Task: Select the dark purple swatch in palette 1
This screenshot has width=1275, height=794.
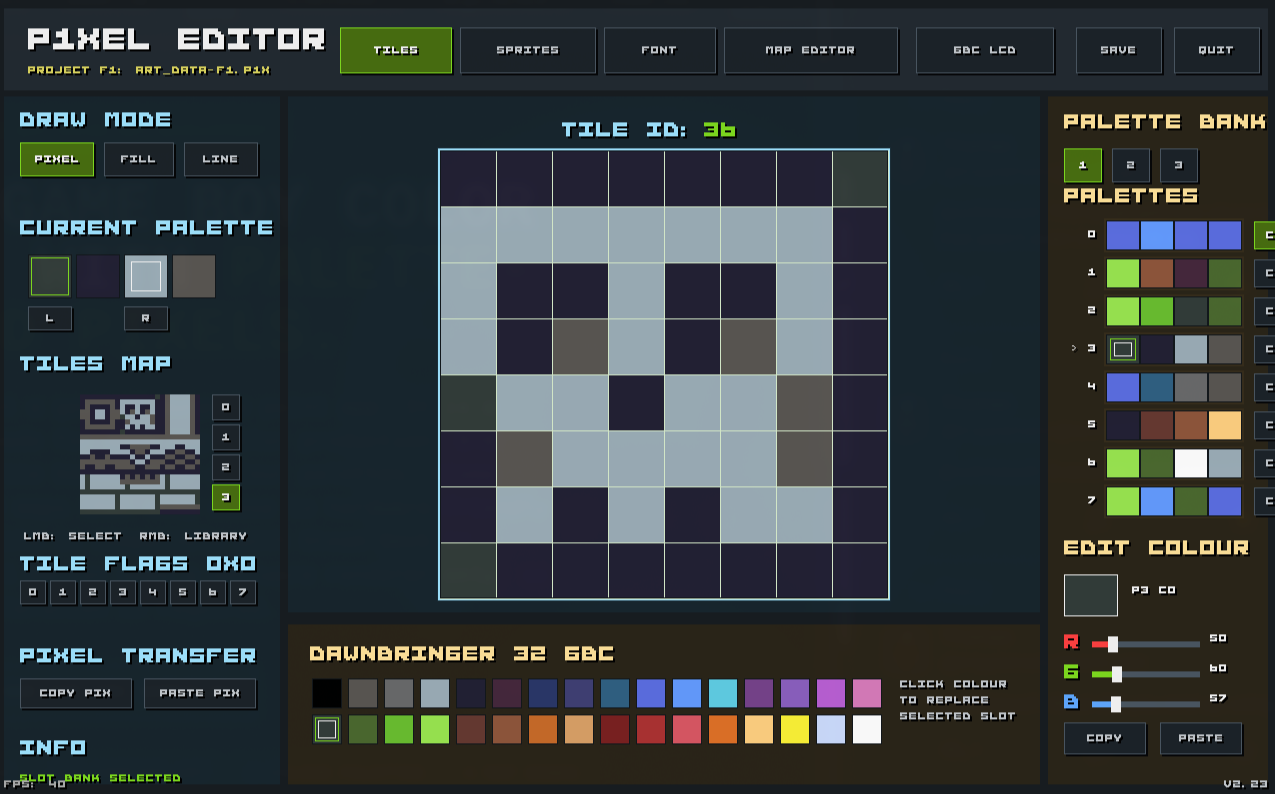Action: [1191, 273]
